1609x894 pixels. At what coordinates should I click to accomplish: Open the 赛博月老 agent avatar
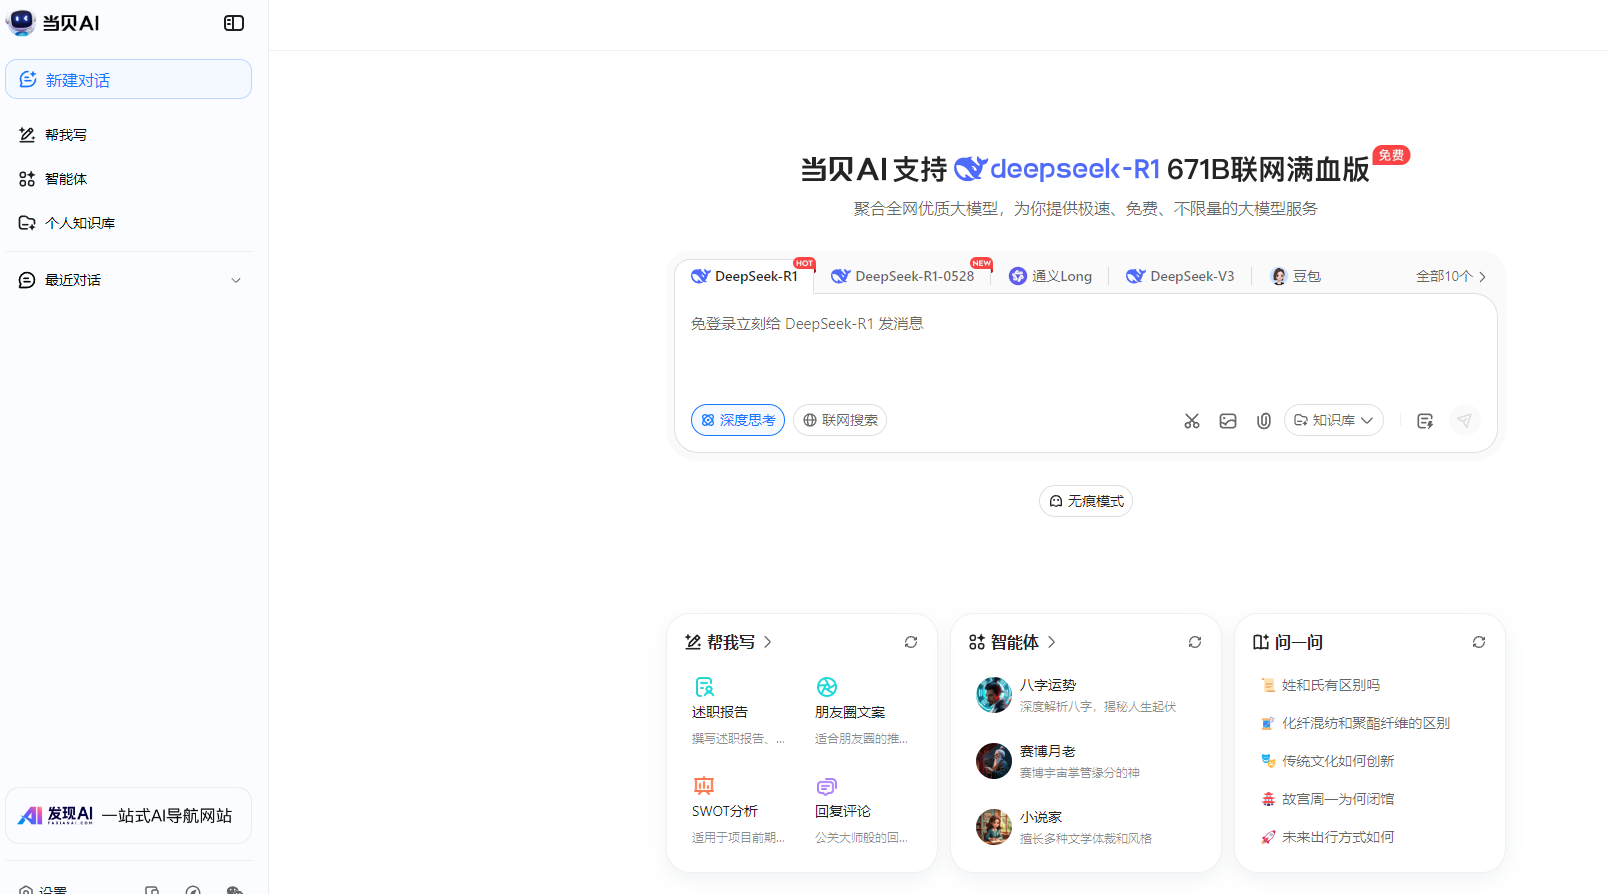994,761
